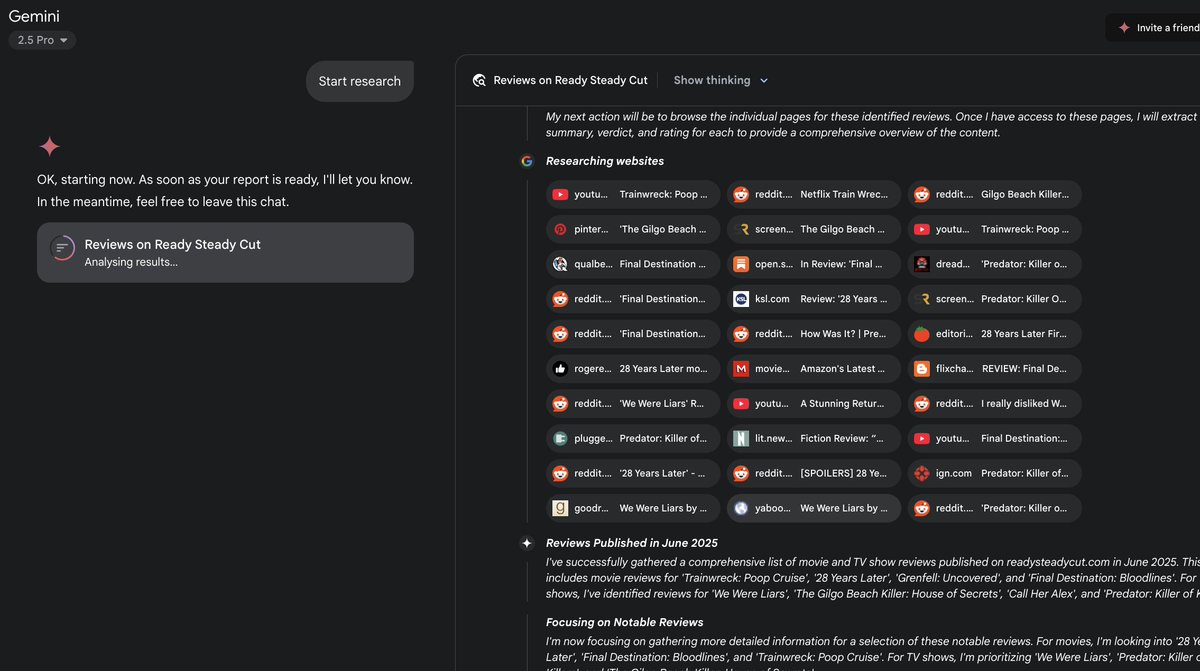1200x671 pixels.
Task: Open the last Reddit 'Predator: Killer source chip
Action: coord(995,508)
